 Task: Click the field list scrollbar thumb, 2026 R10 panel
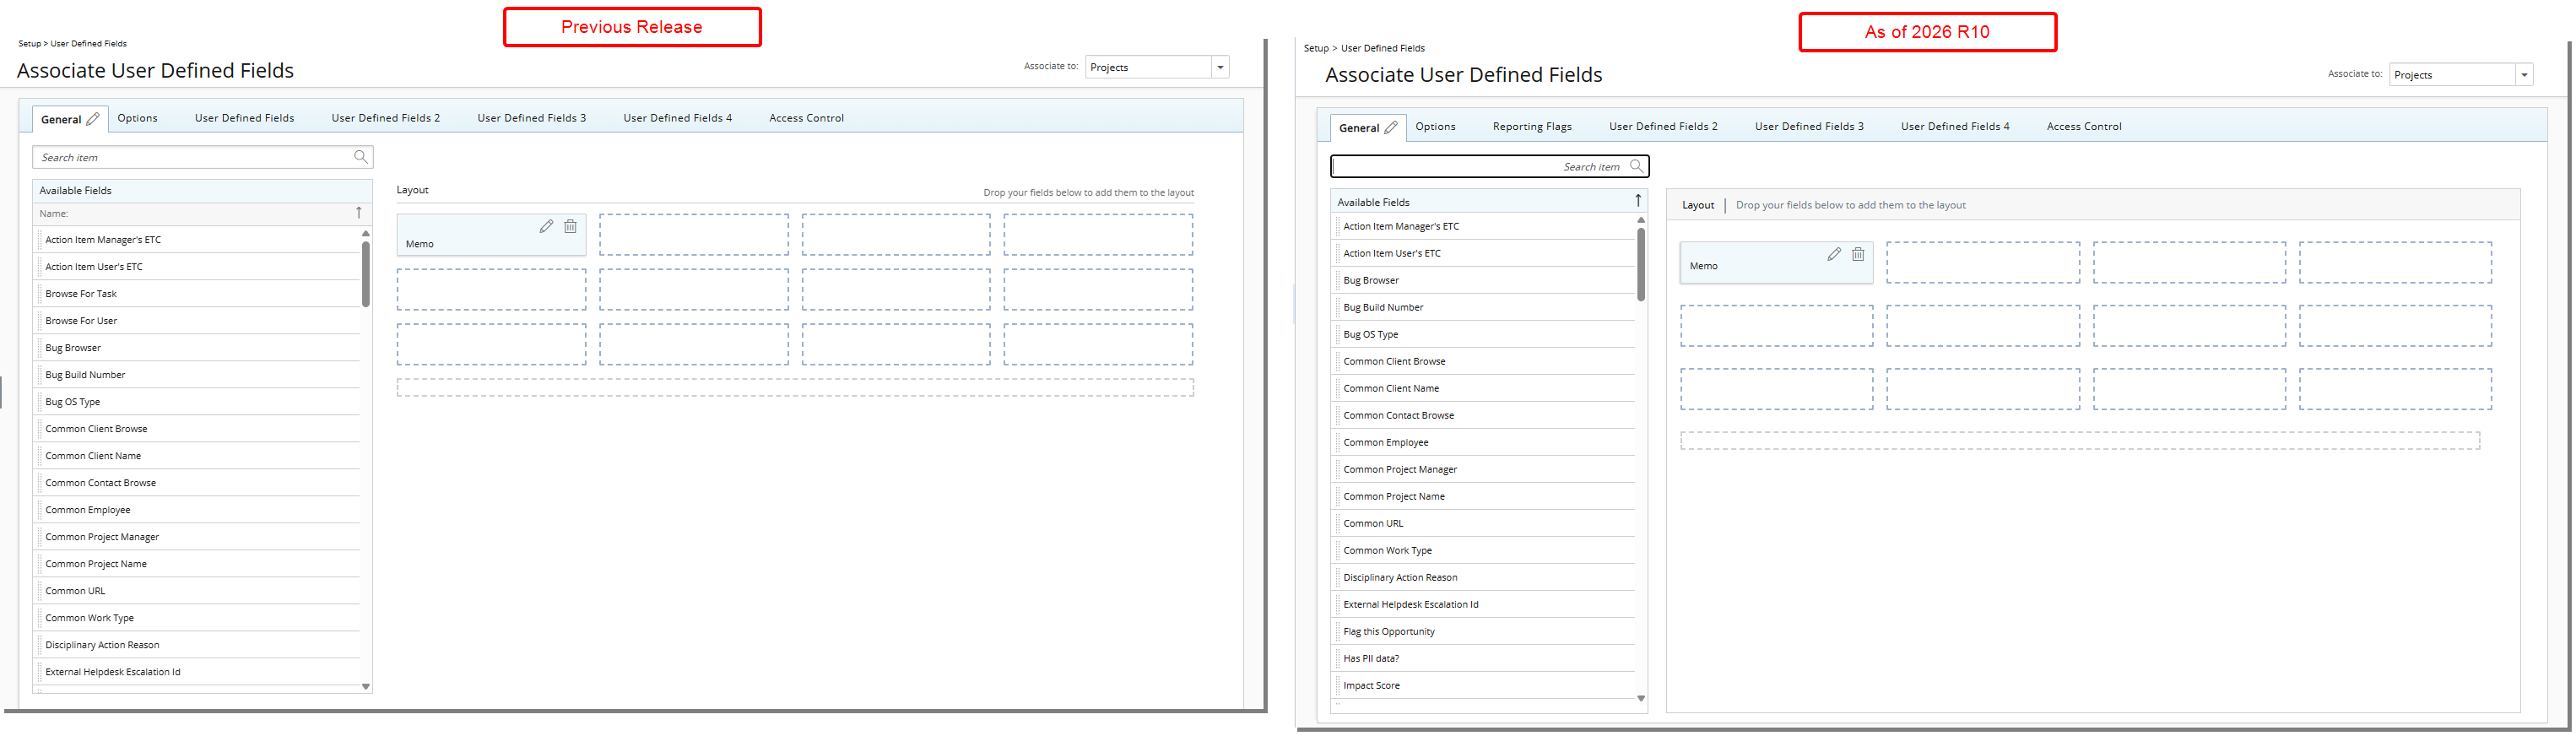[x=1641, y=264]
